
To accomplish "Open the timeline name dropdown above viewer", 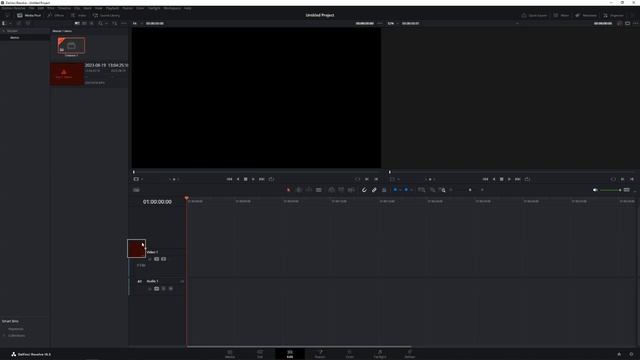I will point(518,23).
